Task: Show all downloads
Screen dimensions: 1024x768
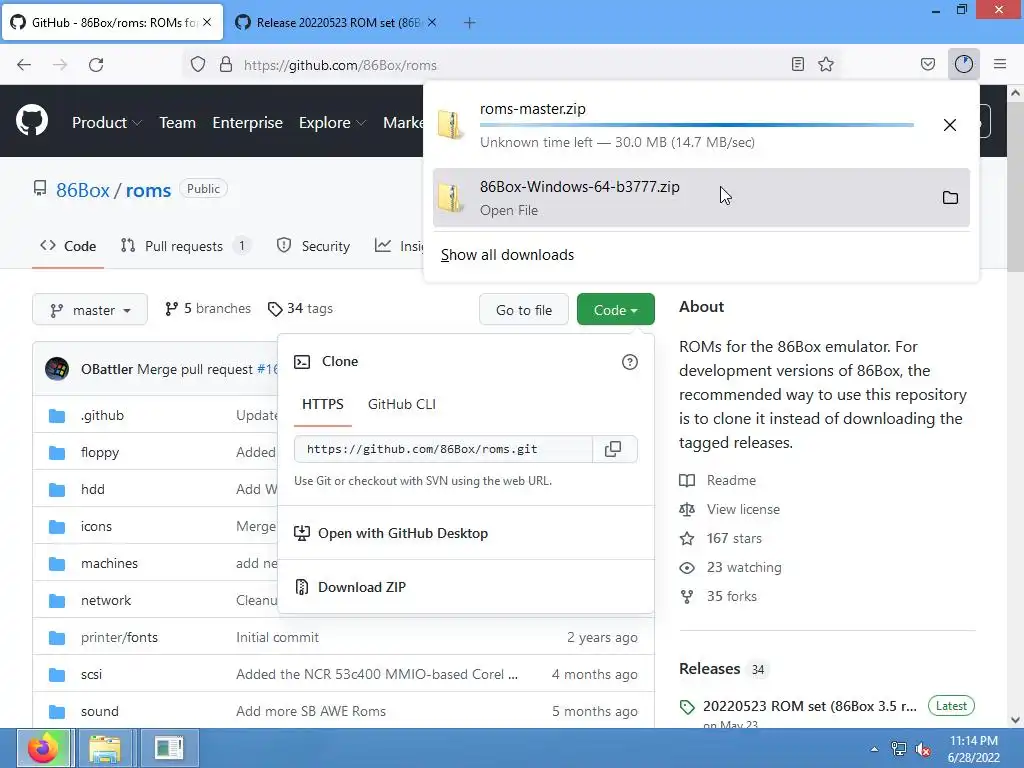Action: click(507, 255)
